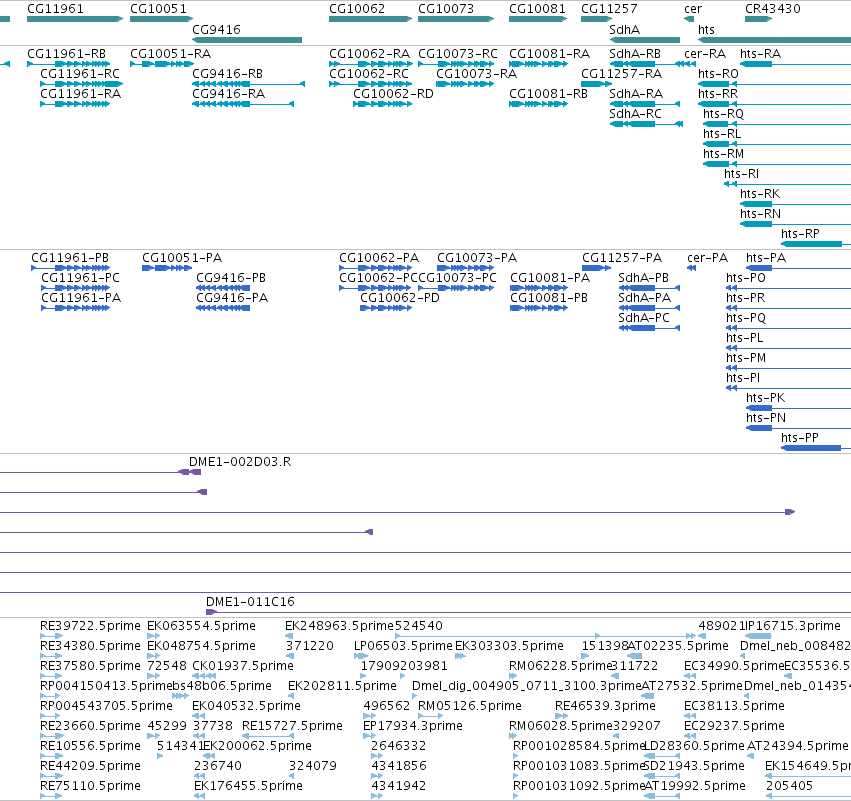
Task: Click the RE46539.3prime EST label
Action: (x=605, y=706)
